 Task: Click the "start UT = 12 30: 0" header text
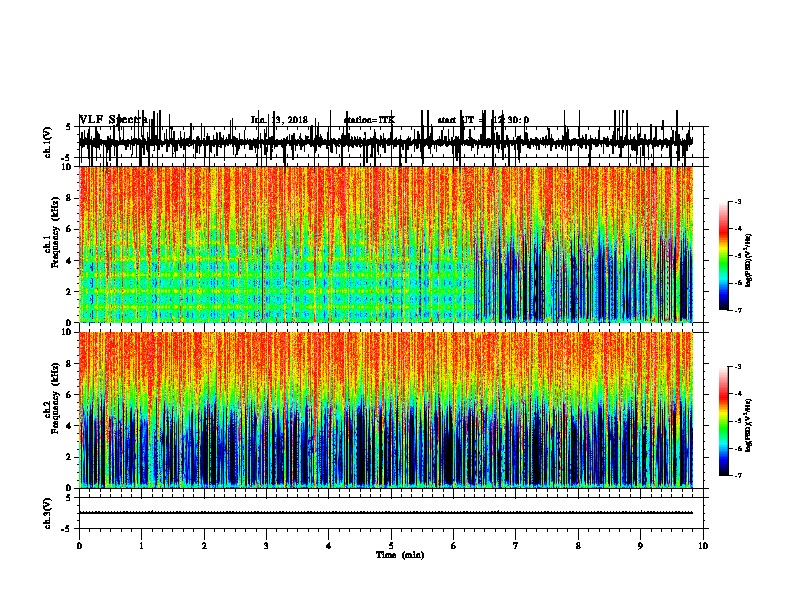click(x=483, y=120)
